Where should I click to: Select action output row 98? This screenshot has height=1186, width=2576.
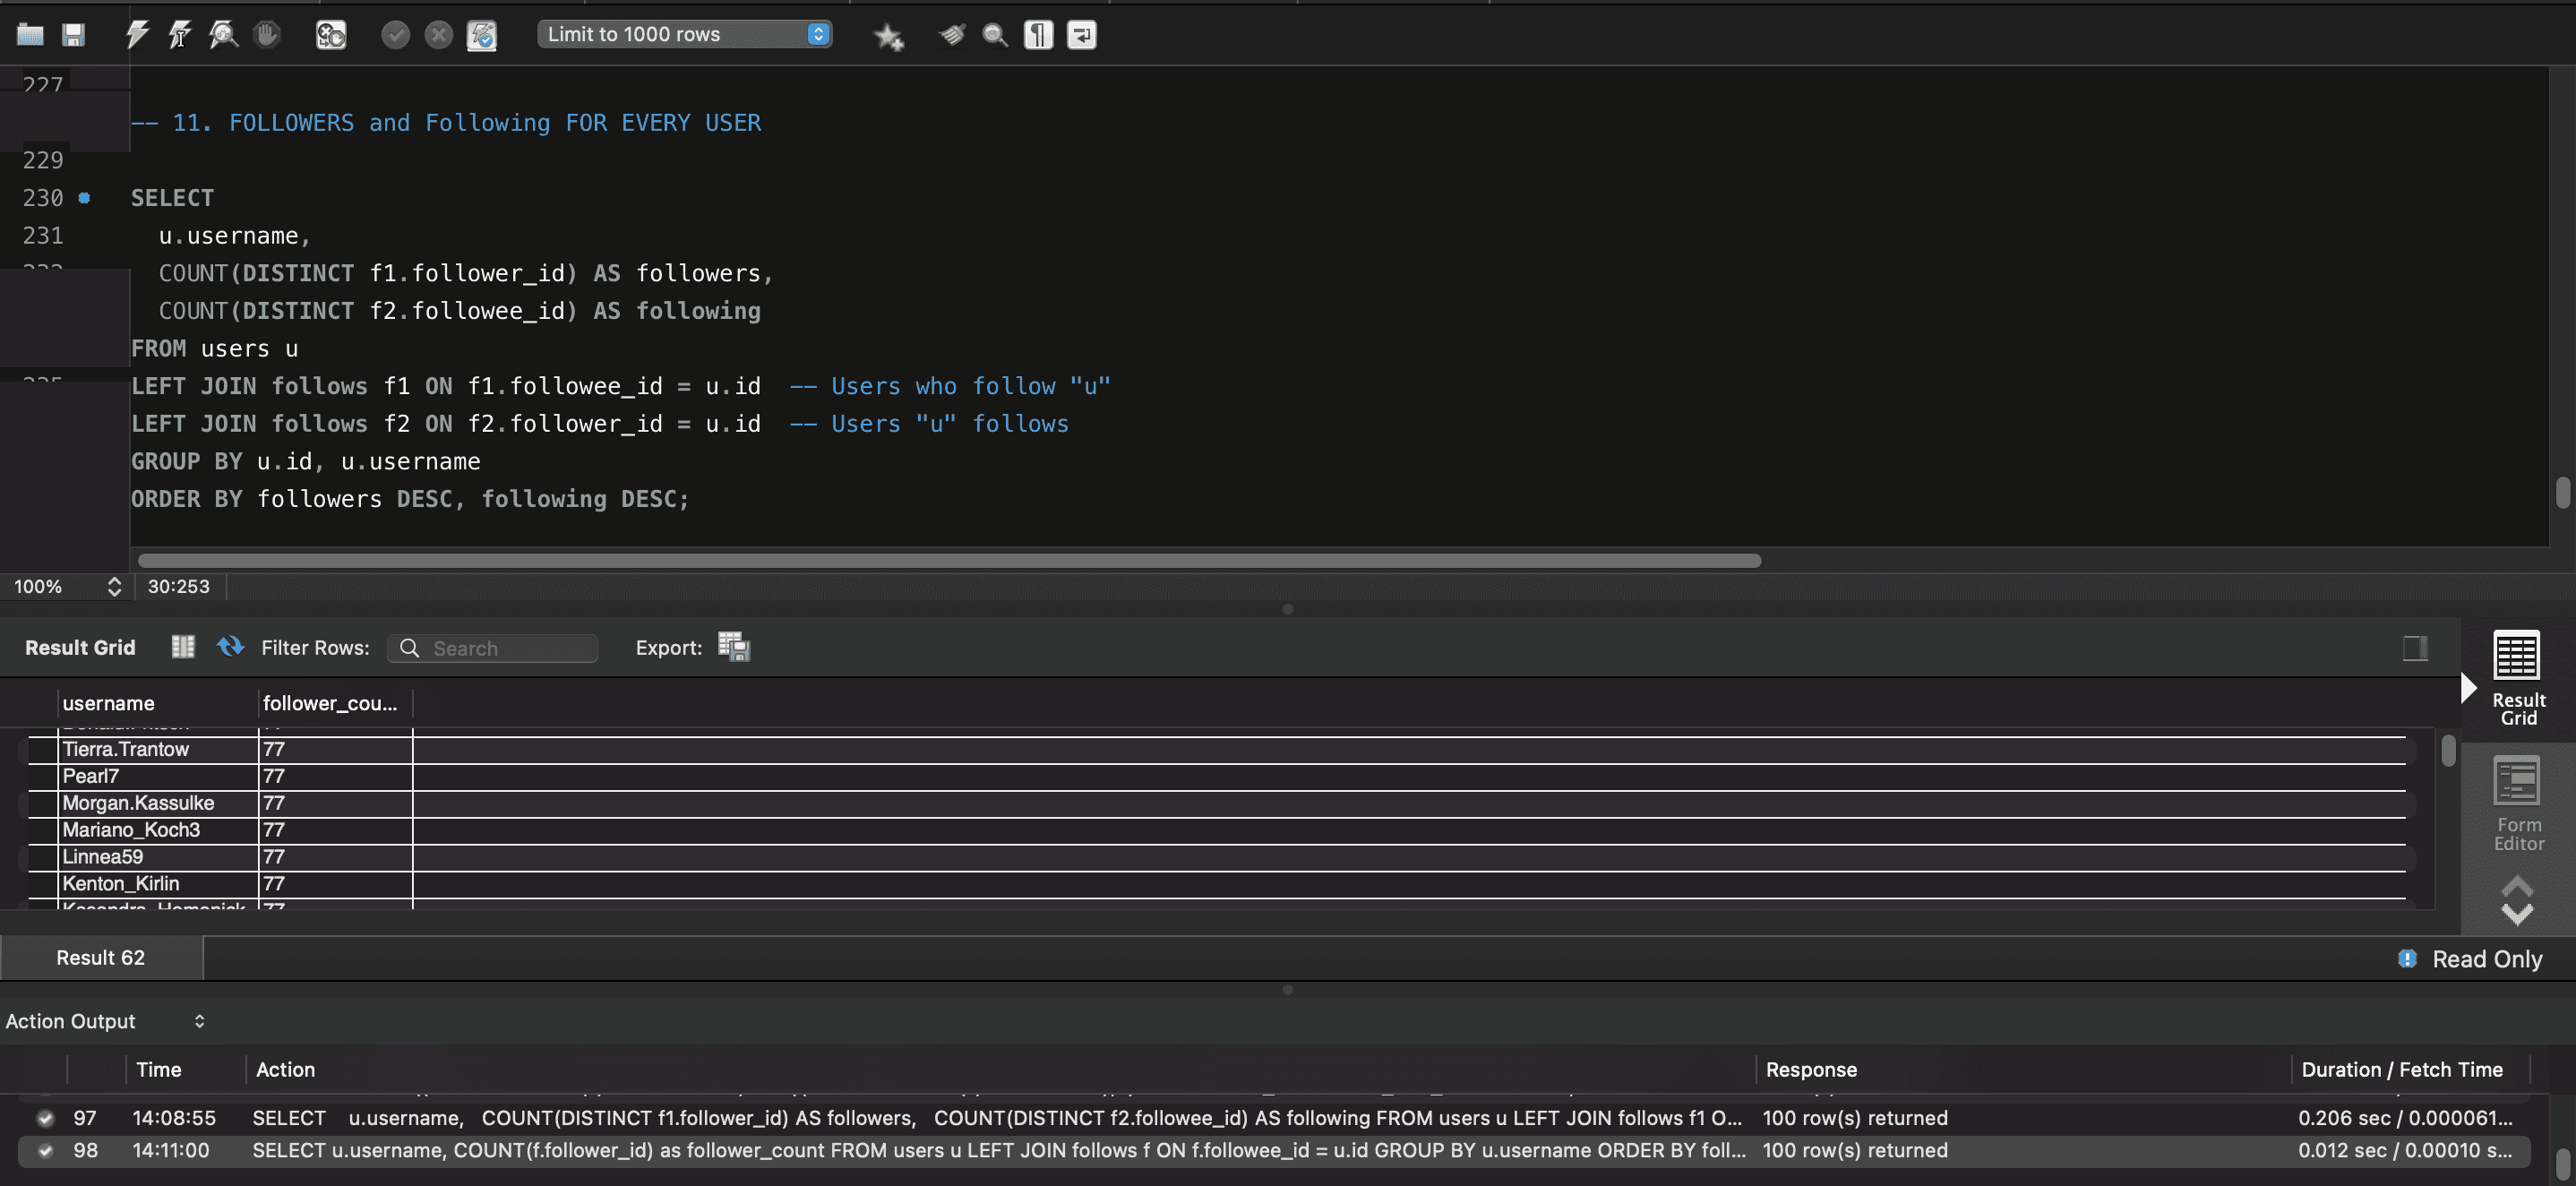(x=1274, y=1151)
